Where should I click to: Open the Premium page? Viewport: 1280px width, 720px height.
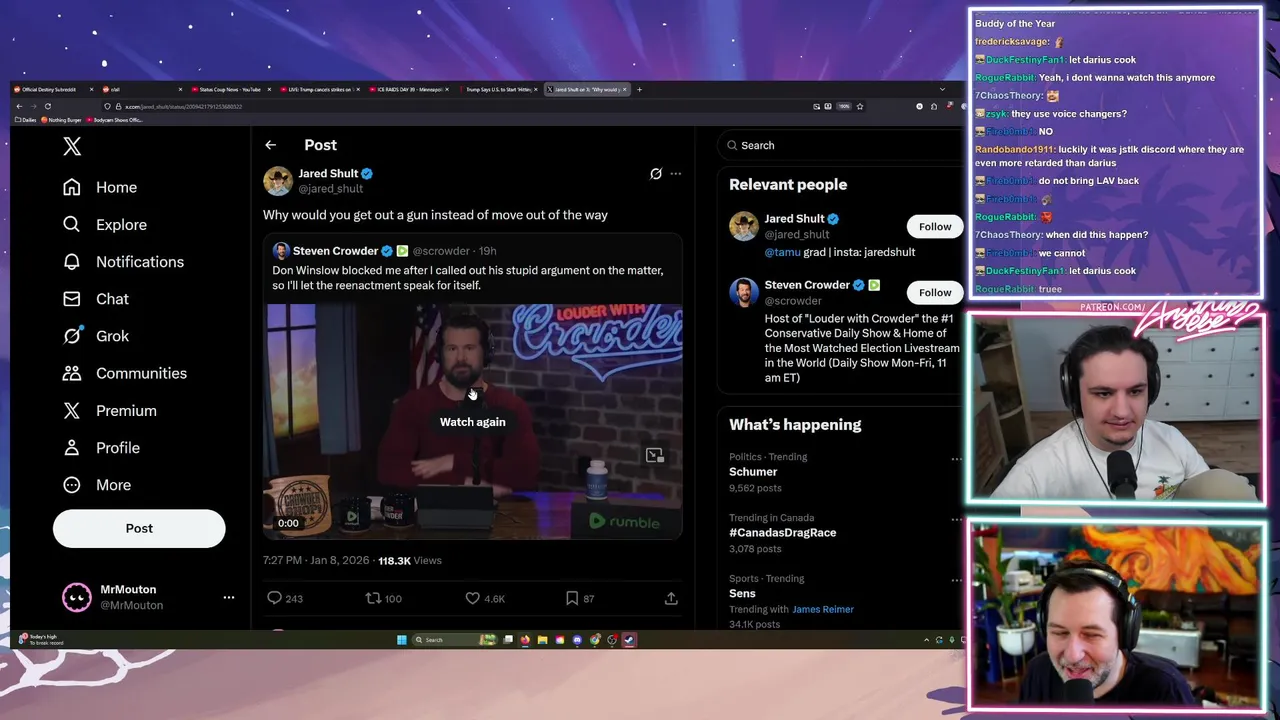click(110, 411)
